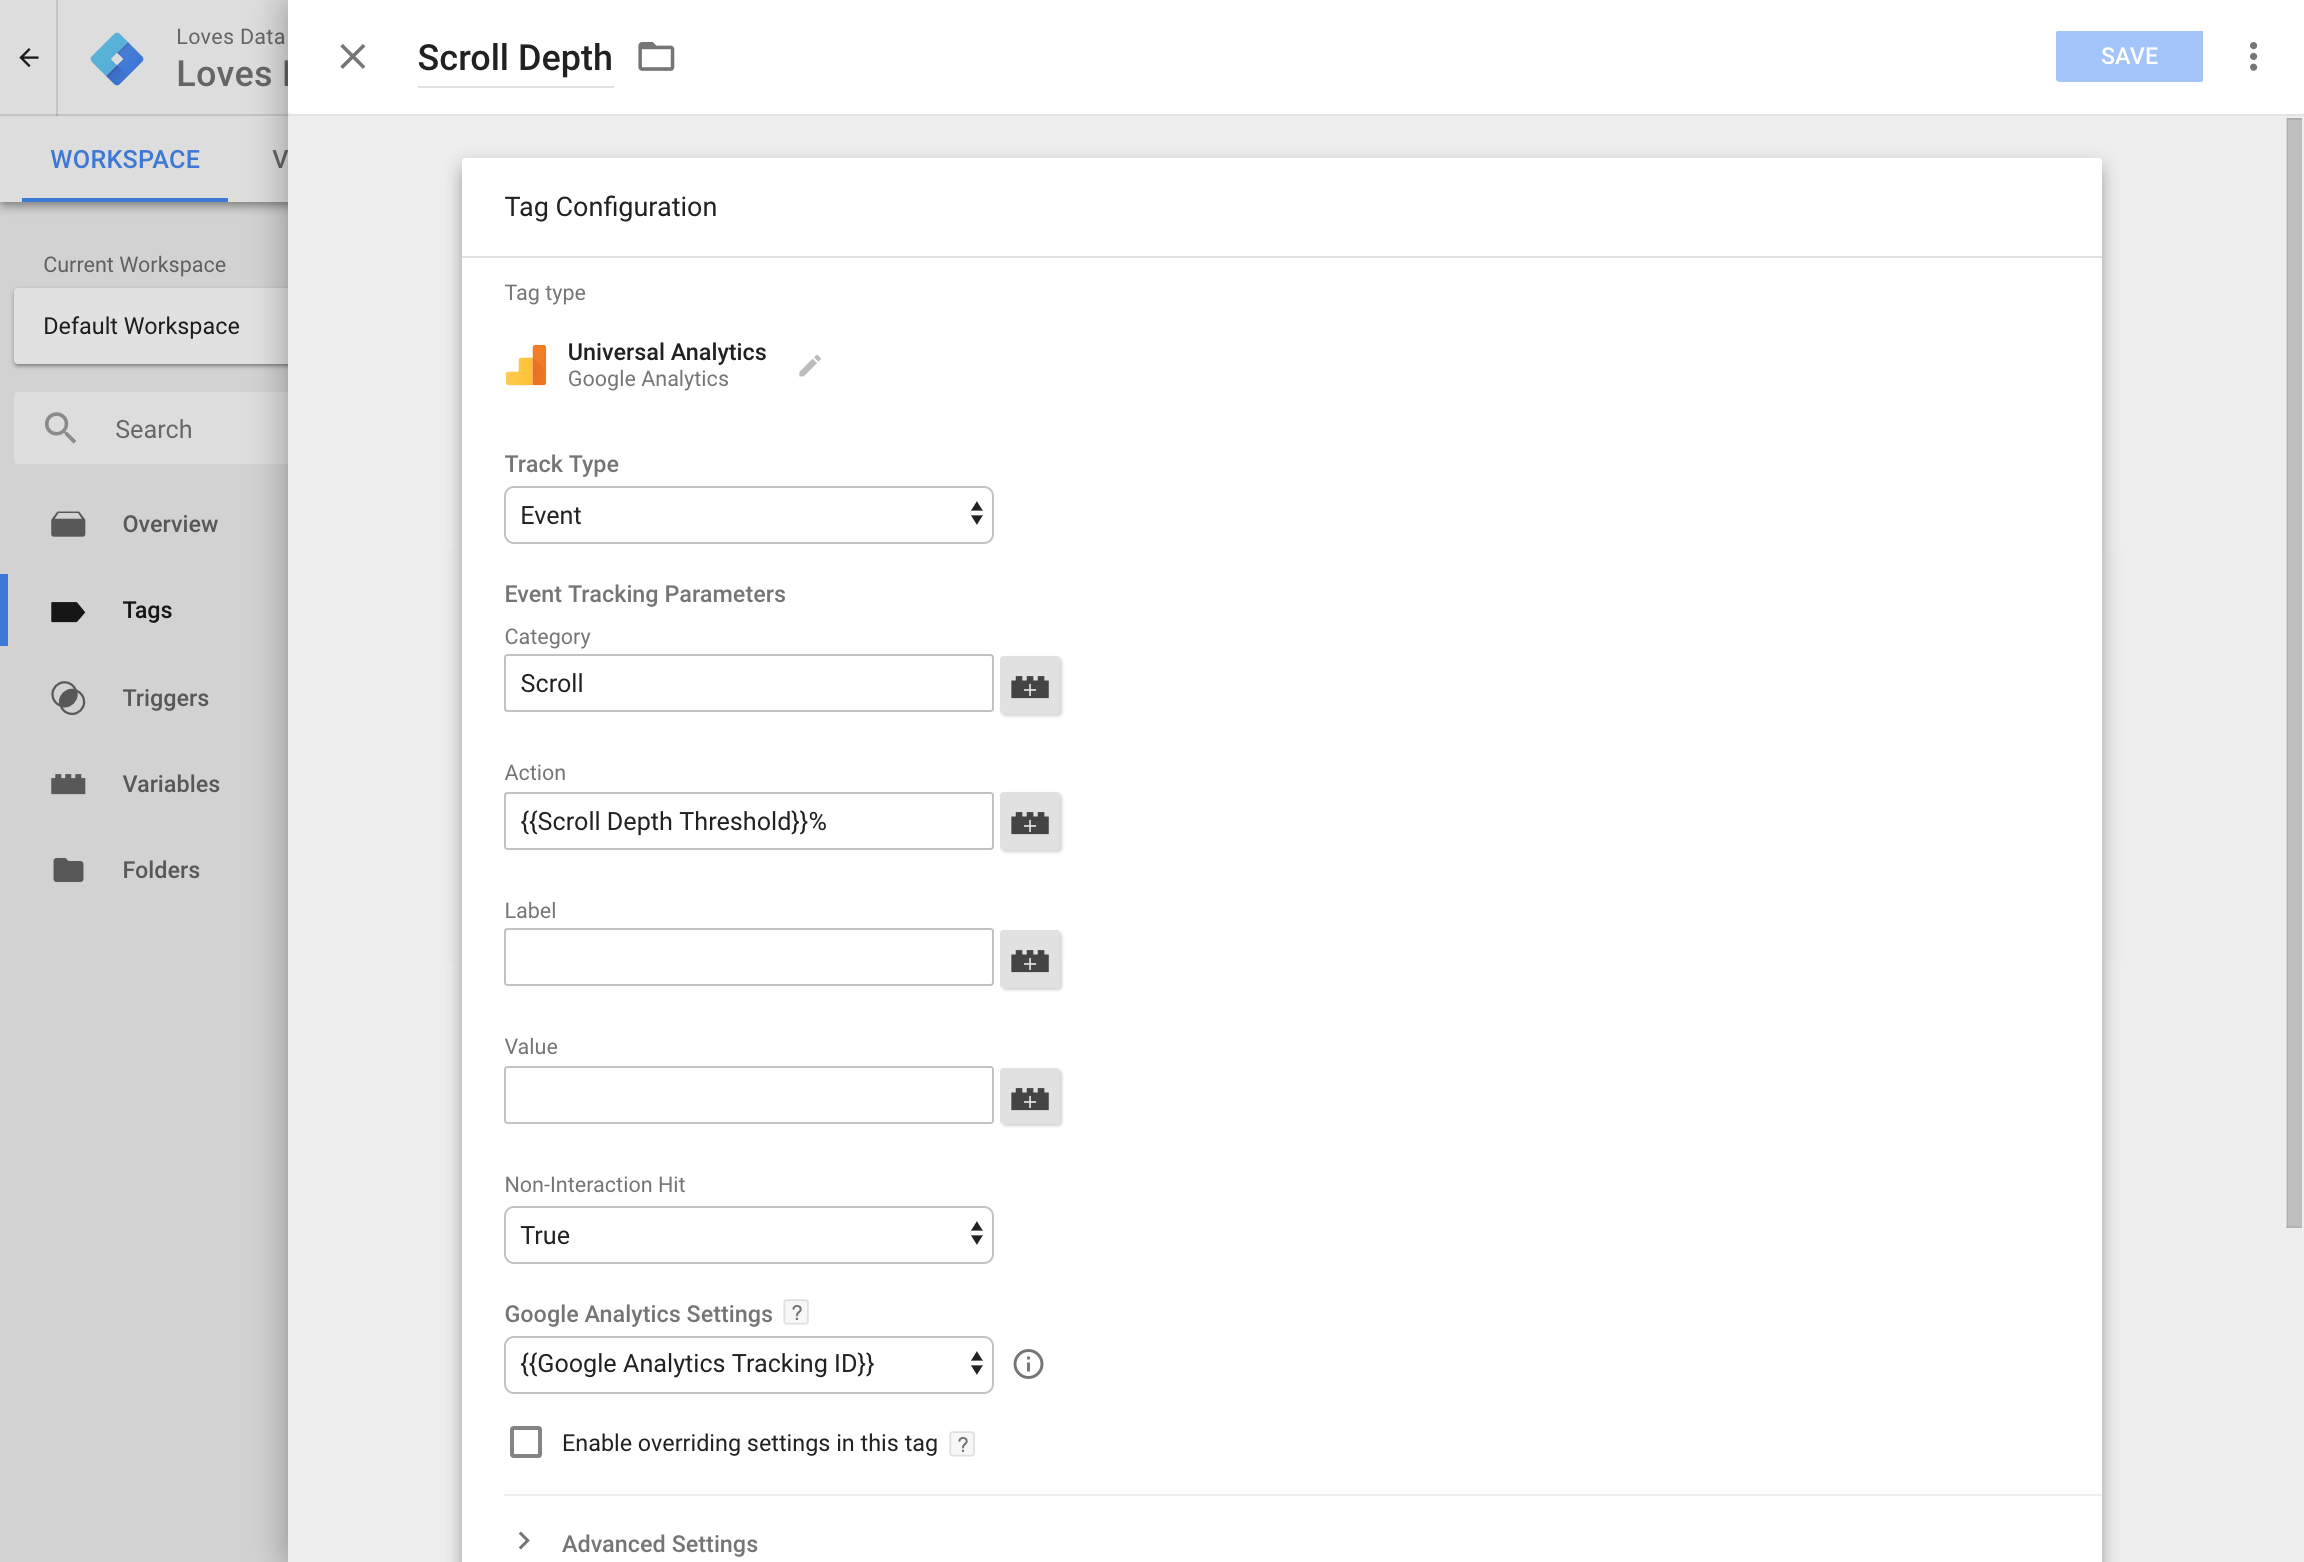
Task: Click the folder icon next to Scroll Depth
Action: click(656, 57)
